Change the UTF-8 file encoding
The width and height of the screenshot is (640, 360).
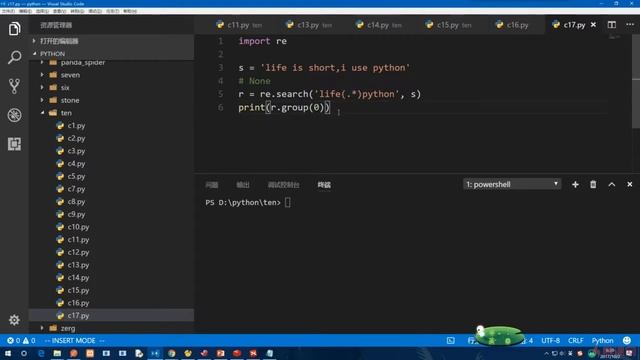point(550,340)
